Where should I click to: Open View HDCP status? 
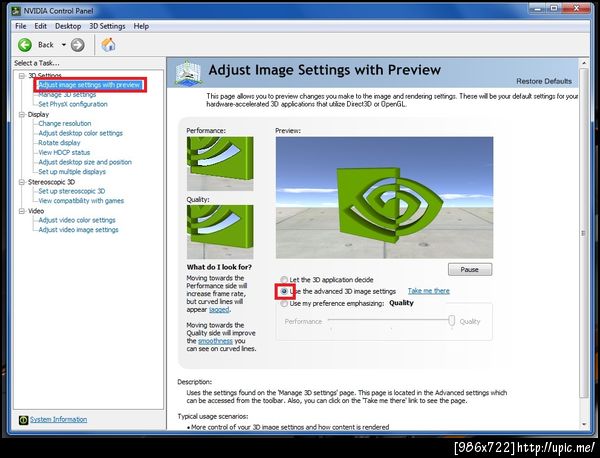click(x=64, y=152)
